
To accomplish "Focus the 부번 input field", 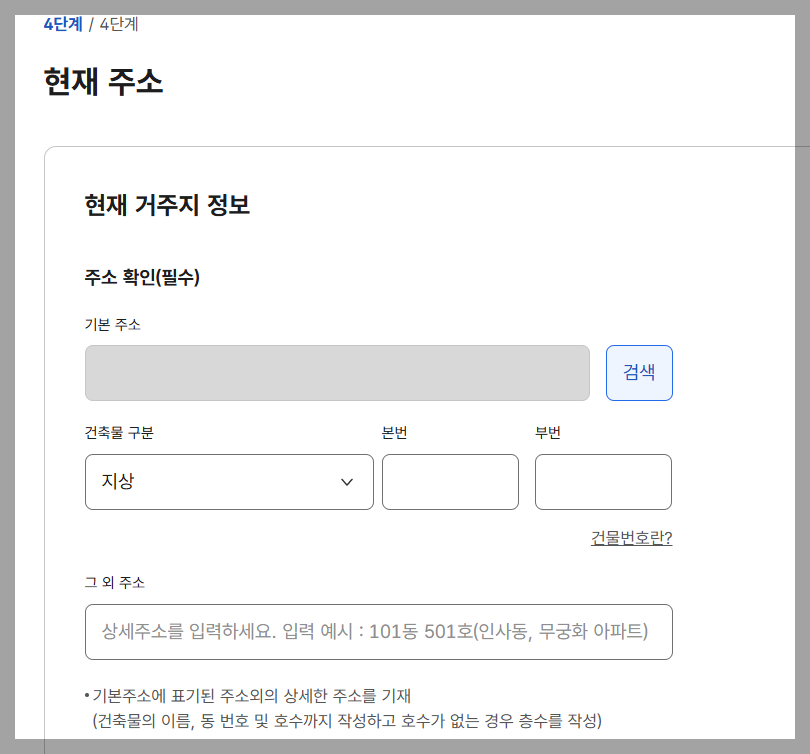I will click(x=603, y=482).
